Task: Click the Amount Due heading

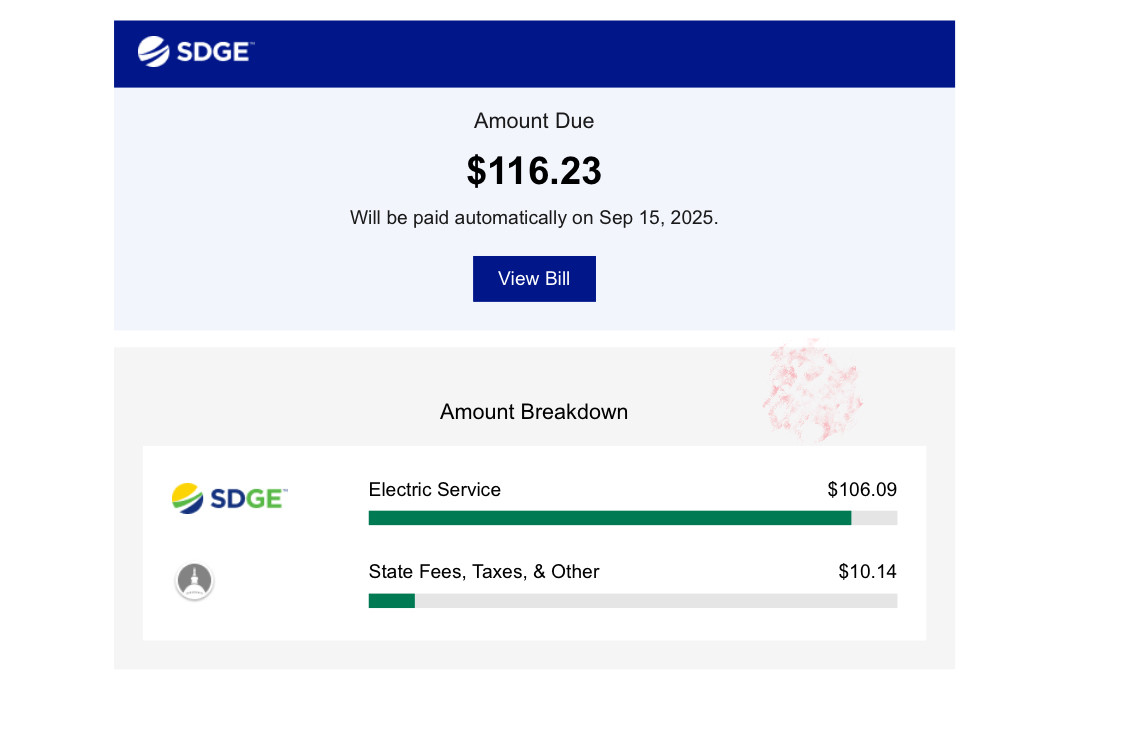Action: [534, 121]
